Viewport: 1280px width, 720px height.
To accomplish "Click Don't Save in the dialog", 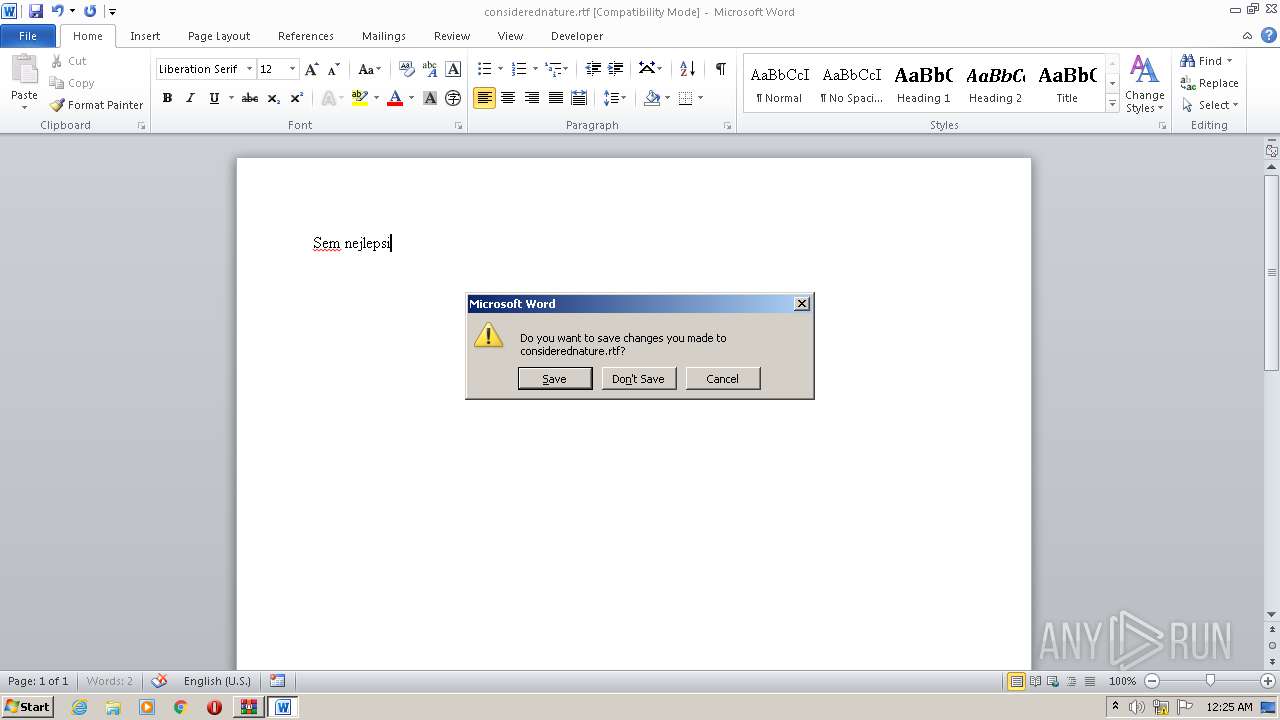I will coord(638,379).
